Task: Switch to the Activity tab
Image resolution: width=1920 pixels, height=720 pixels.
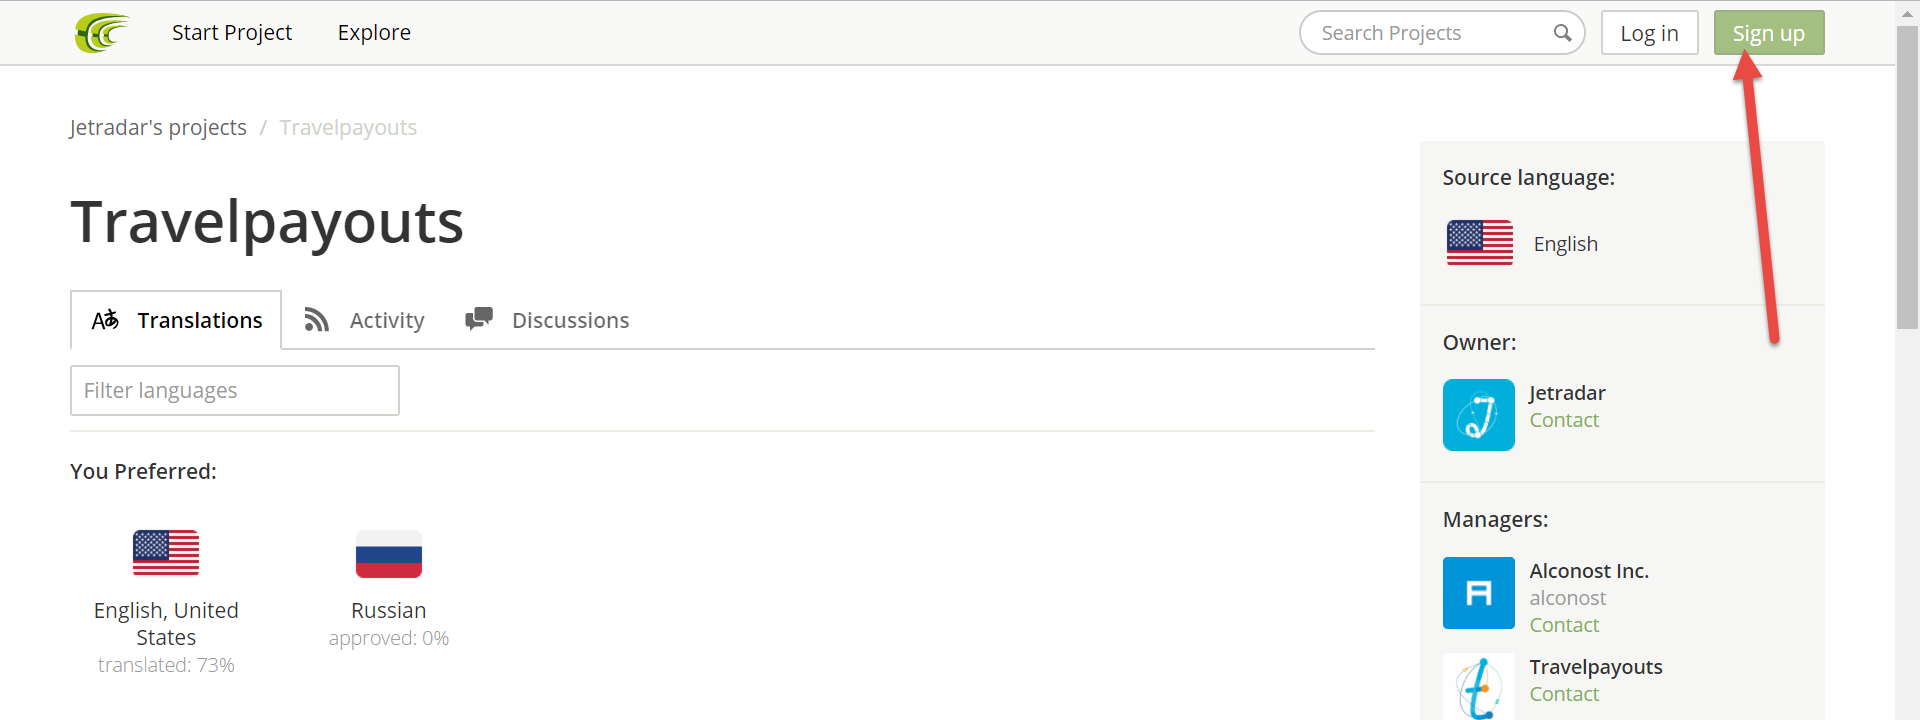Action: click(365, 320)
